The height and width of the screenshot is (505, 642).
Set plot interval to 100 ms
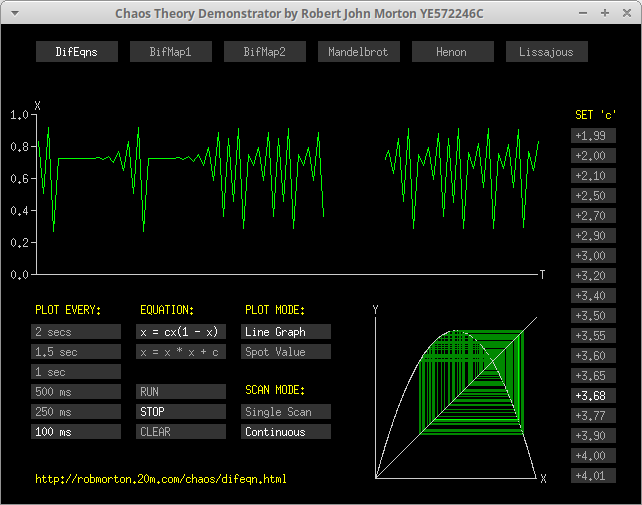(76, 432)
